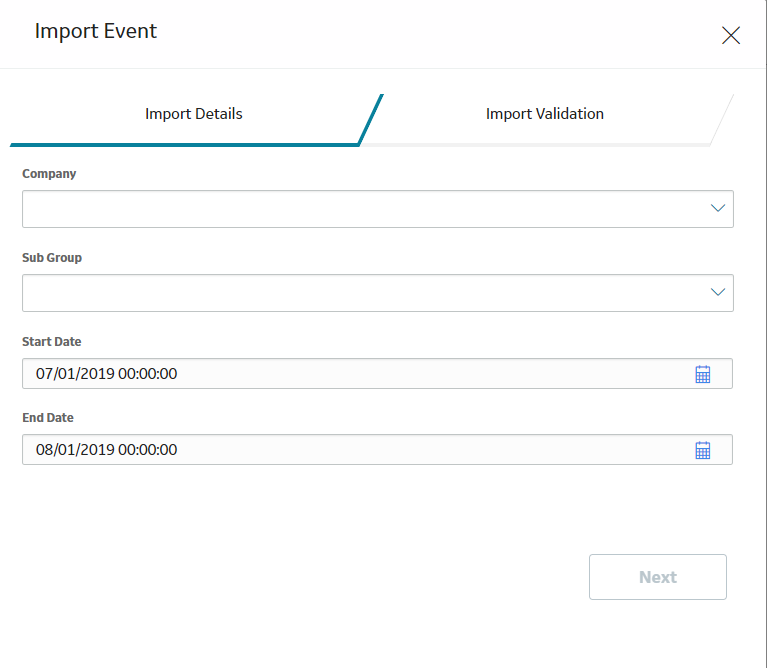Image resolution: width=767 pixels, height=668 pixels.
Task: Click the 07/01/2019 date in Start Date
Action: [75, 374]
